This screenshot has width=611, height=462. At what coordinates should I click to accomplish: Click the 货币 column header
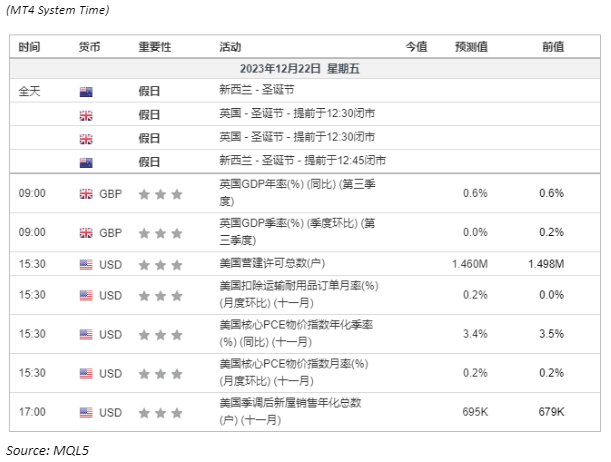(90, 47)
